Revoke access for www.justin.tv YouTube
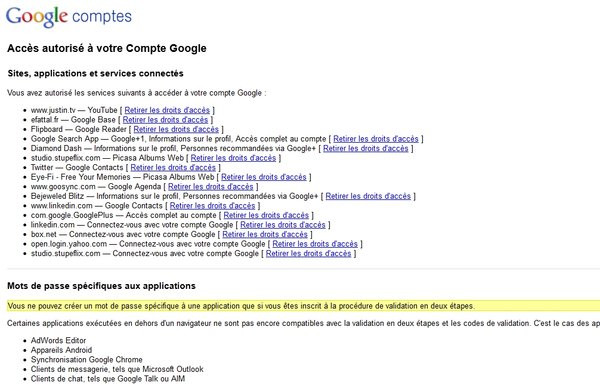Viewport: 600px width, 385px height. pos(167,110)
